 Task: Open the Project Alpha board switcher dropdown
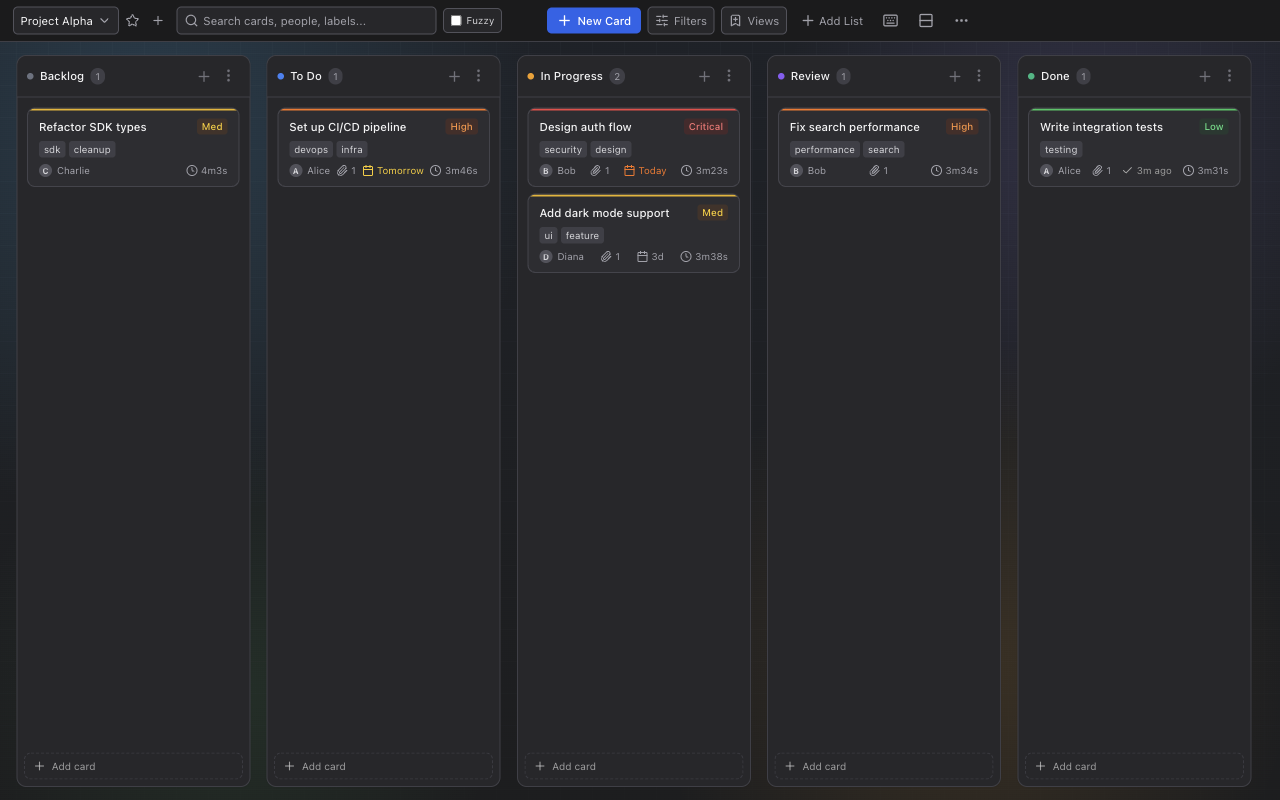tap(65, 20)
